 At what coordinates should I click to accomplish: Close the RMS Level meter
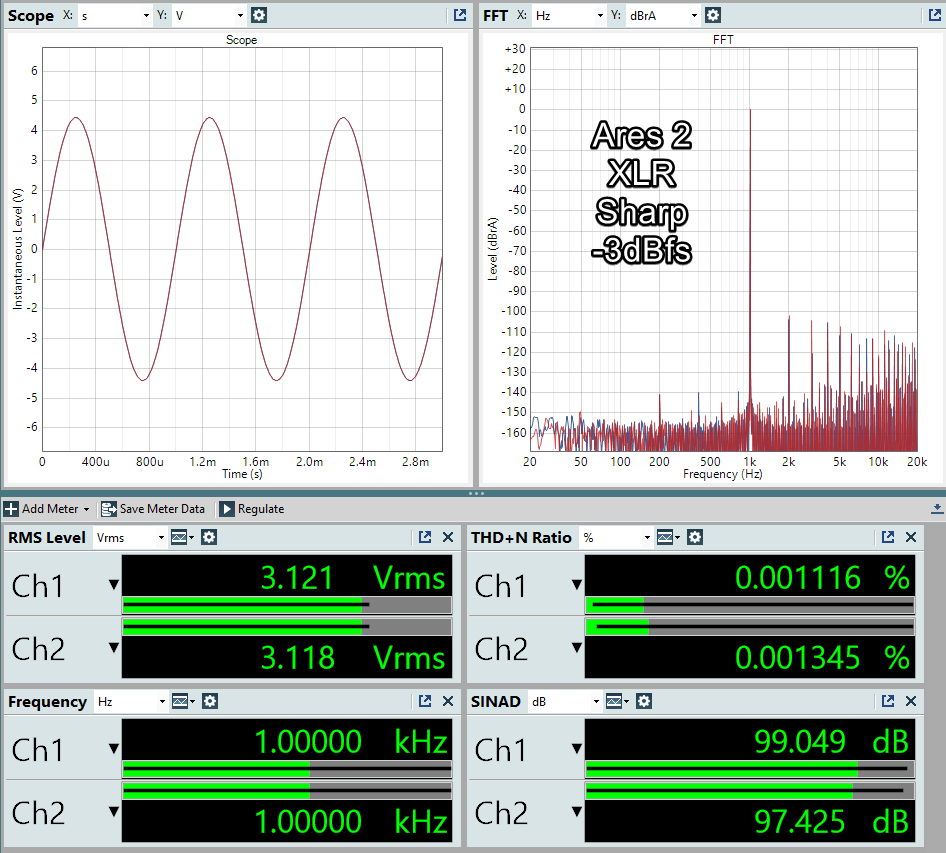pyautogui.click(x=448, y=537)
